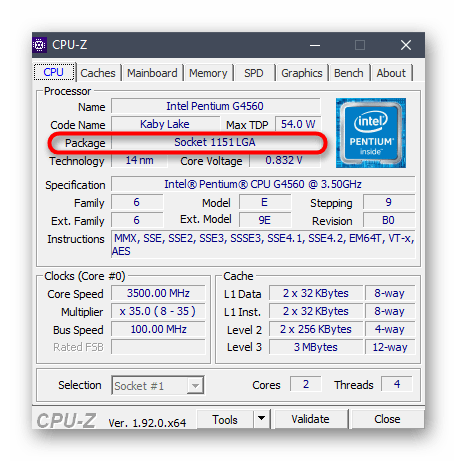Click the L1 Inst. associativity 8-way
Screen dimensions: 457x461
click(x=390, y=311)
